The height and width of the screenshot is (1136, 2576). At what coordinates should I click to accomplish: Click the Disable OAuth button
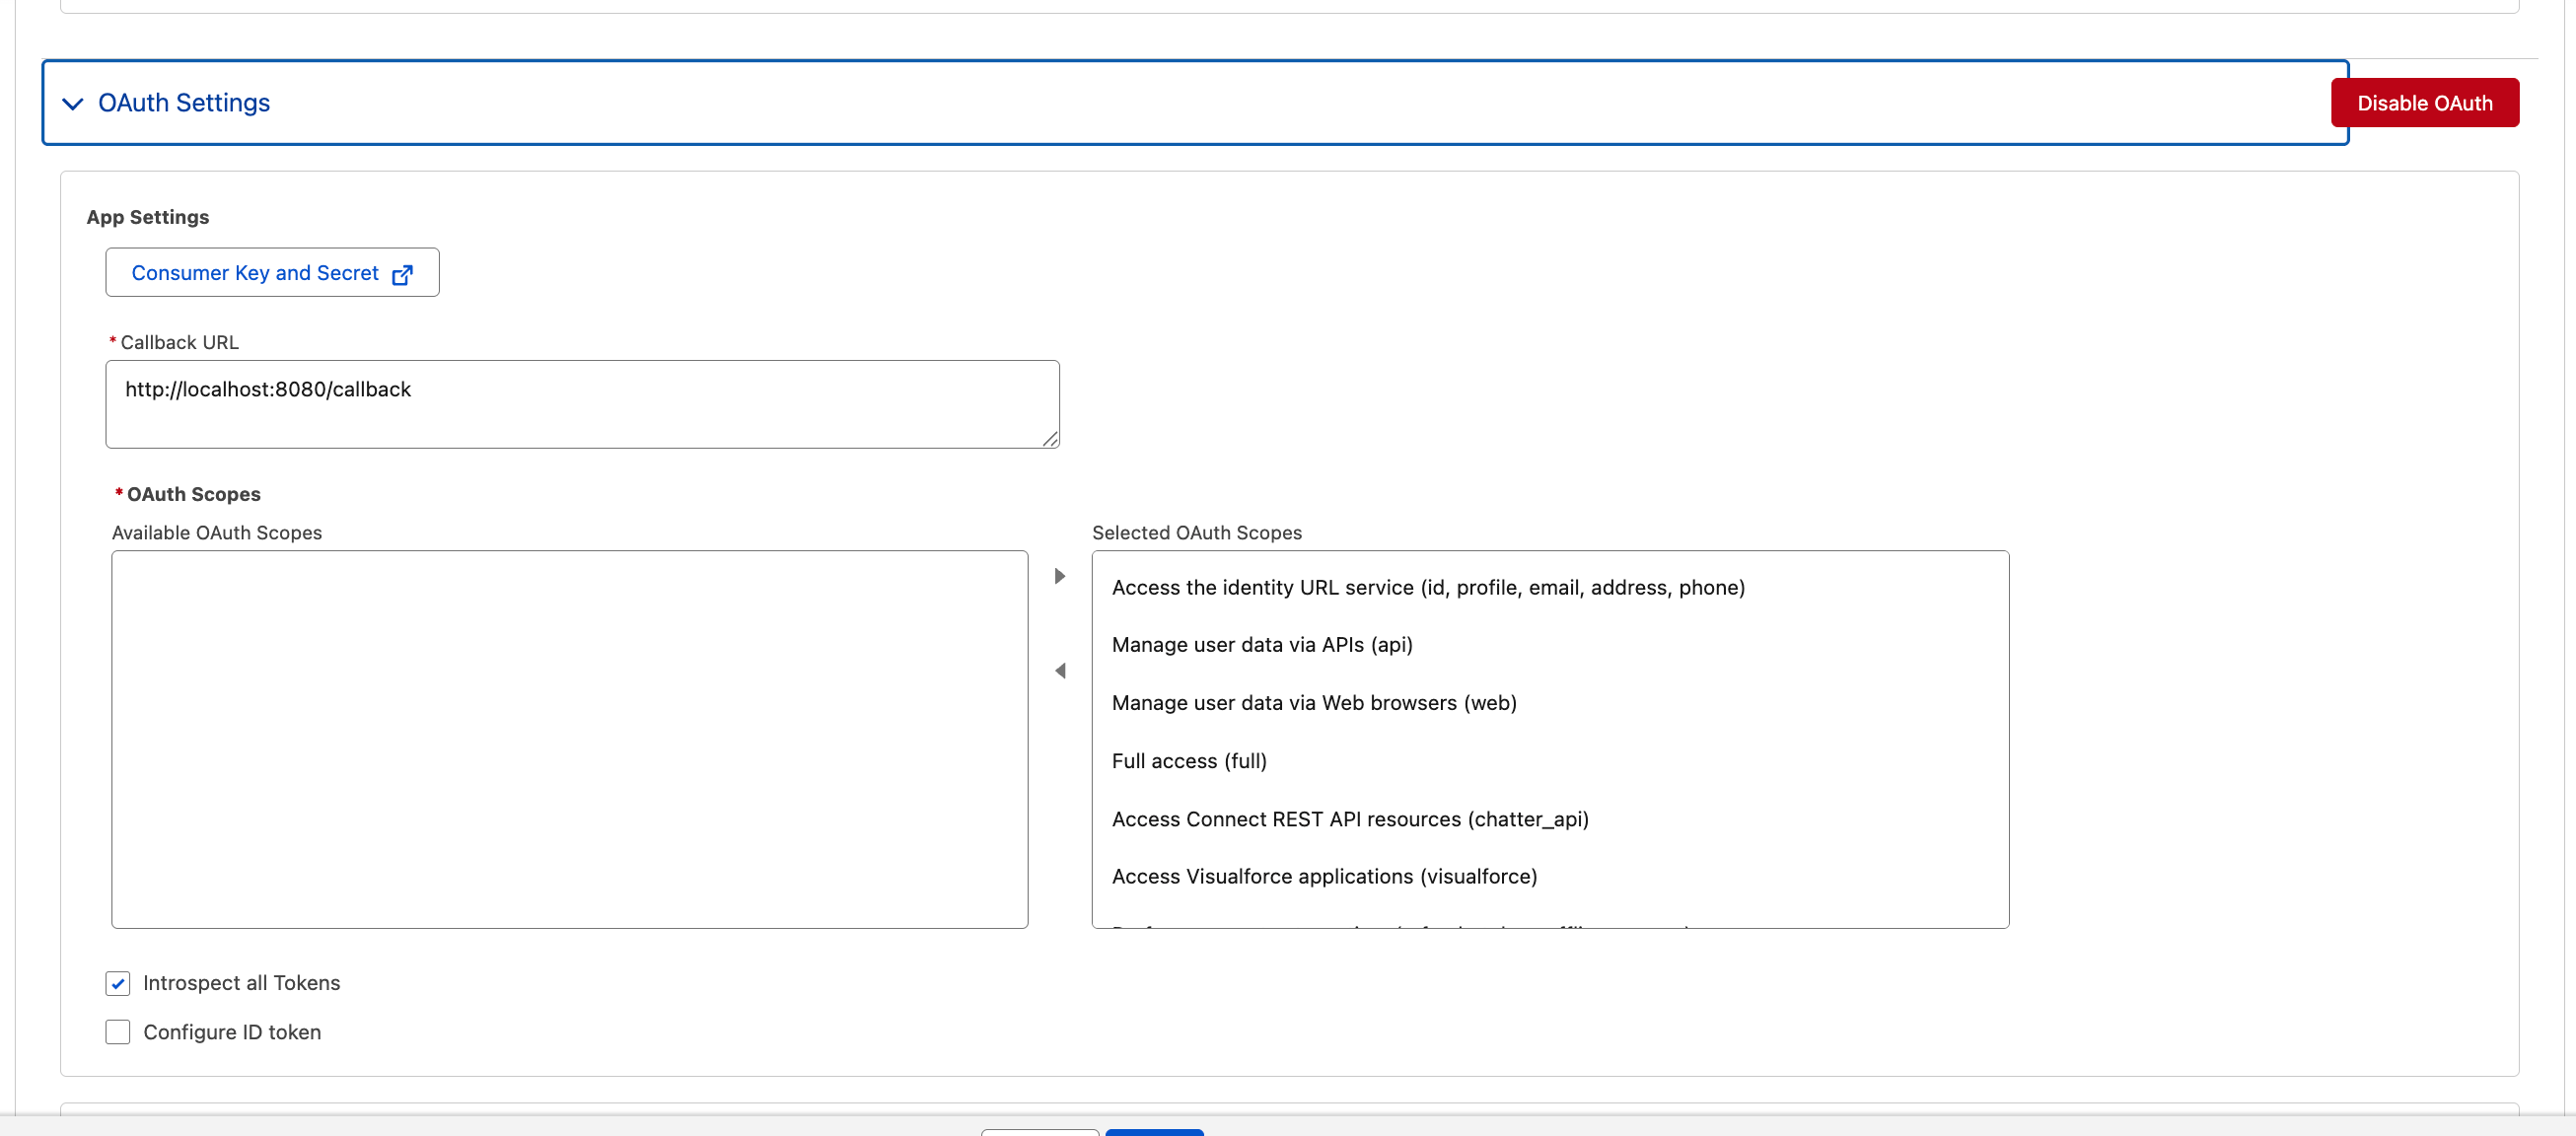2424,103
